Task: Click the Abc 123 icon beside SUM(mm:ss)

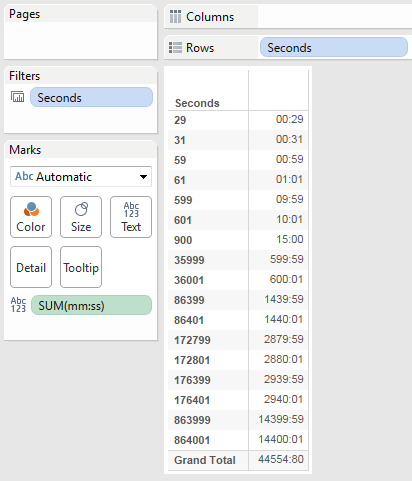Action: click(18, 305)
